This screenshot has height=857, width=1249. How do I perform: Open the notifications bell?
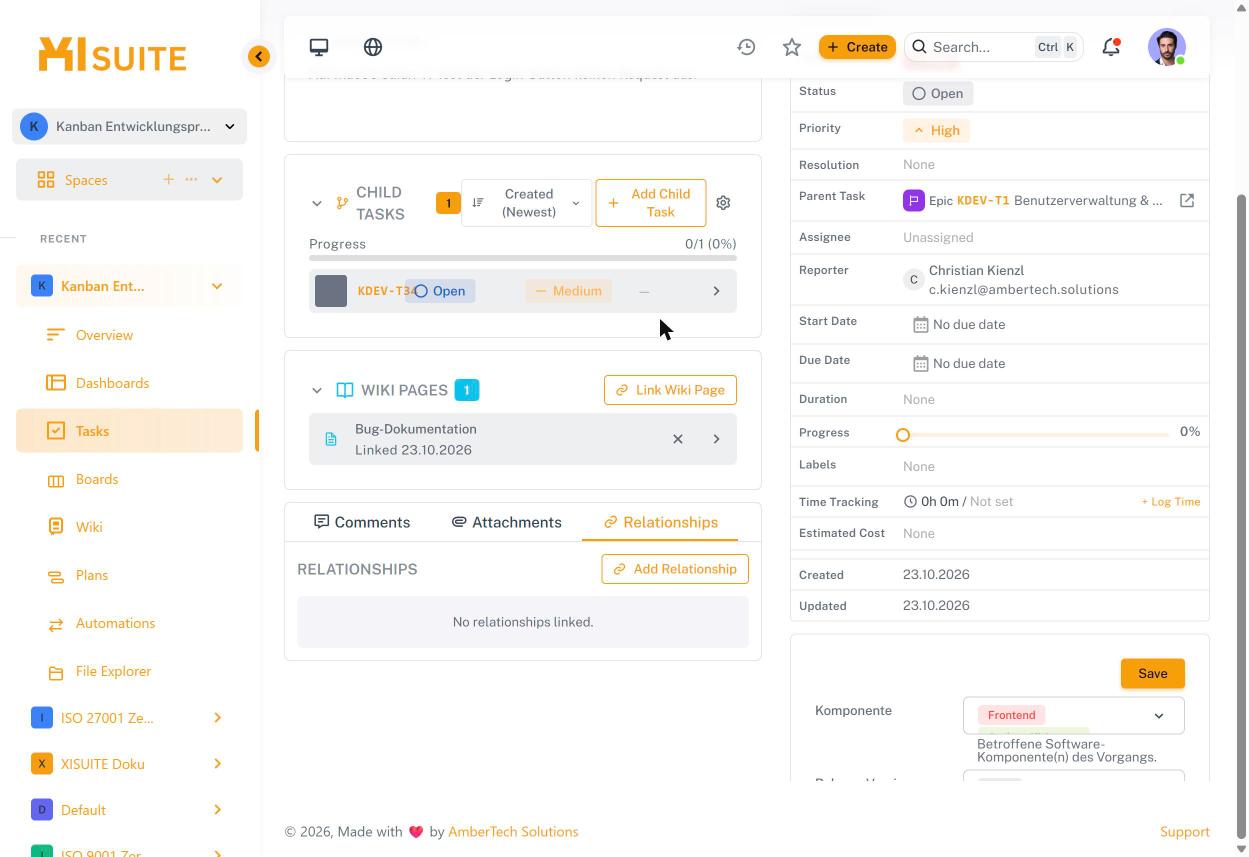click(x=1111, y=47)
